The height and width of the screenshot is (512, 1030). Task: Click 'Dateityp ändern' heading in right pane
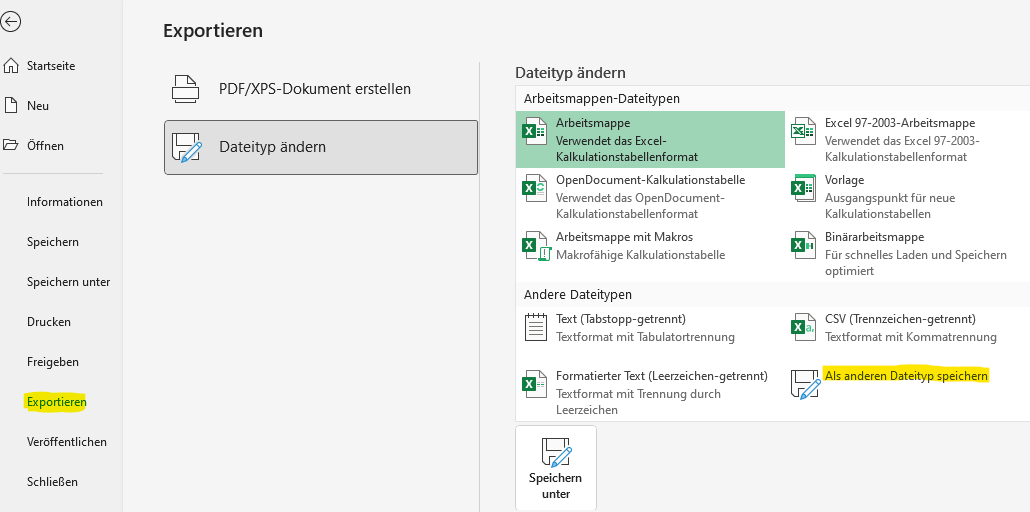[x=570, y=72]
